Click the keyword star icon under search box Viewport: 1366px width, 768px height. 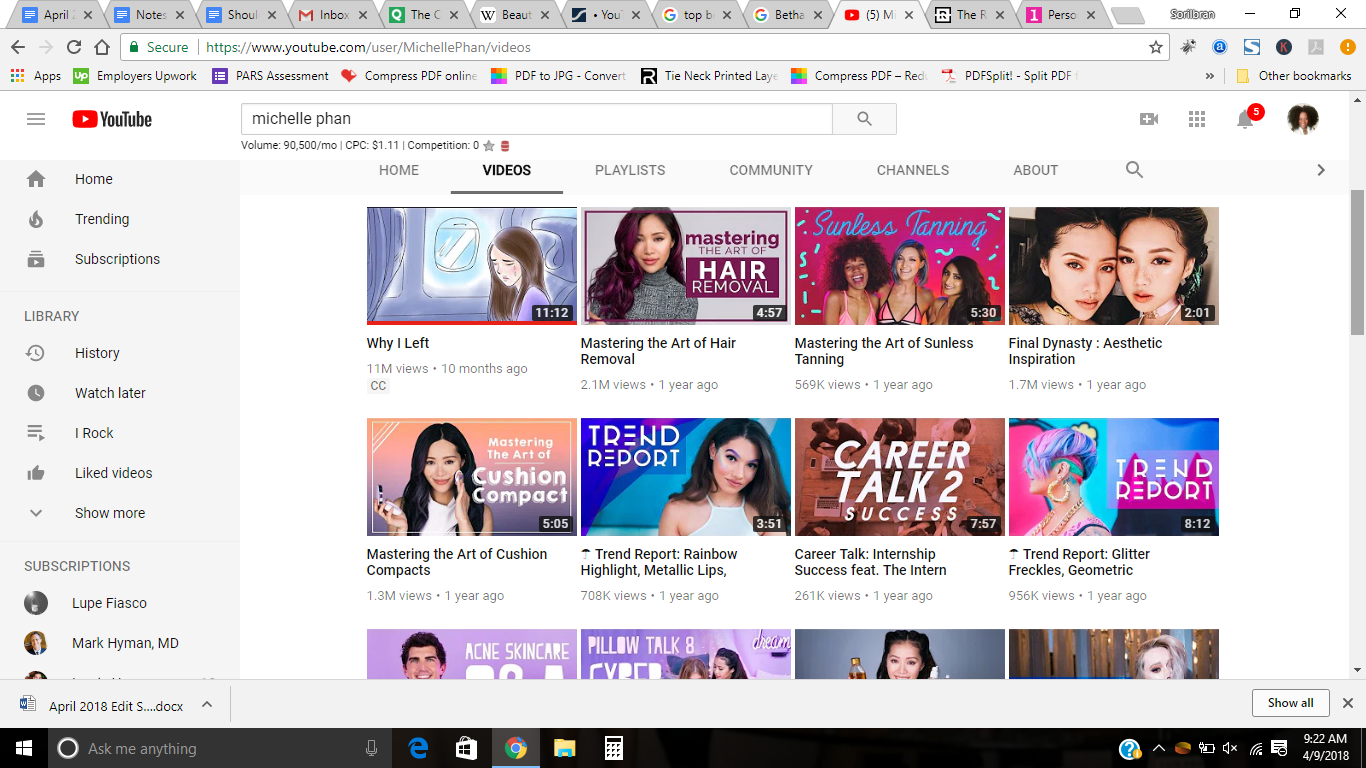(x=489, y=146)
